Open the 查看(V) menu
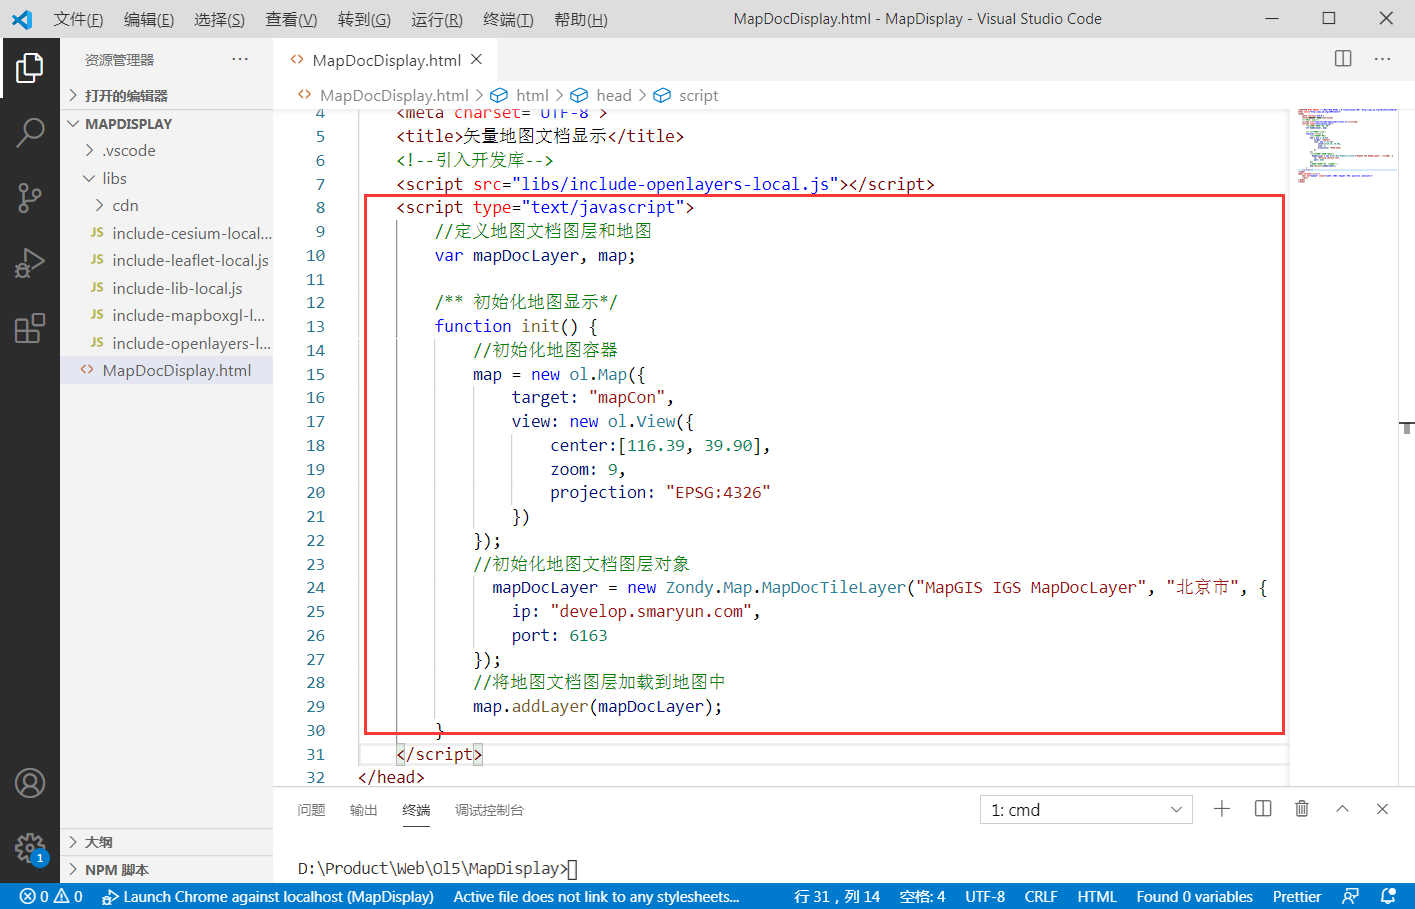 point(291,19)
